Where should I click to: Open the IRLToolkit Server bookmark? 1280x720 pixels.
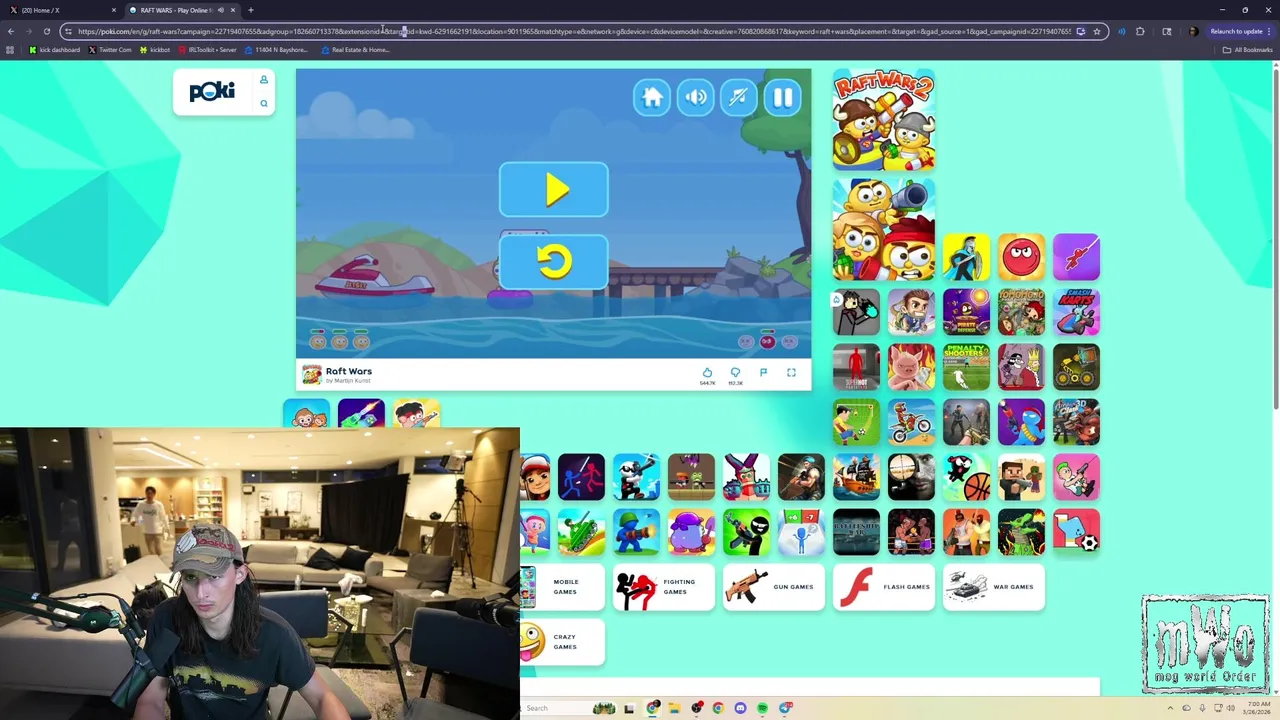[207, 49]
